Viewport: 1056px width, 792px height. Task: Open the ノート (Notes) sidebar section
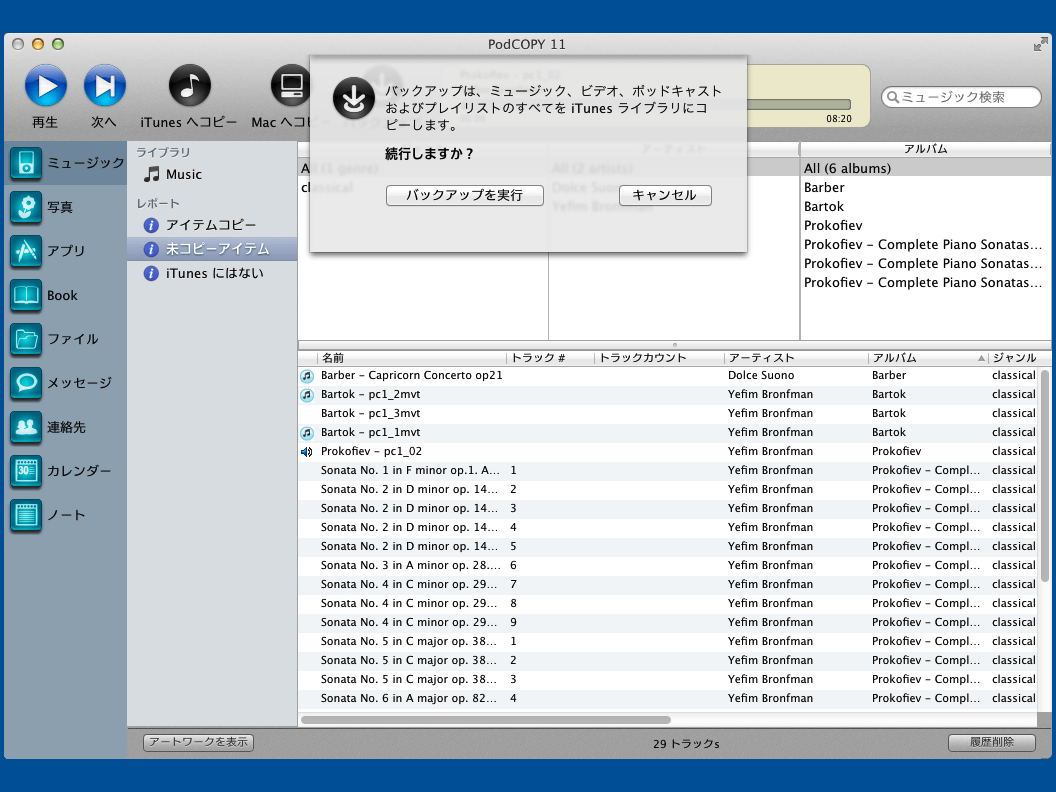[x=65, y=515]
